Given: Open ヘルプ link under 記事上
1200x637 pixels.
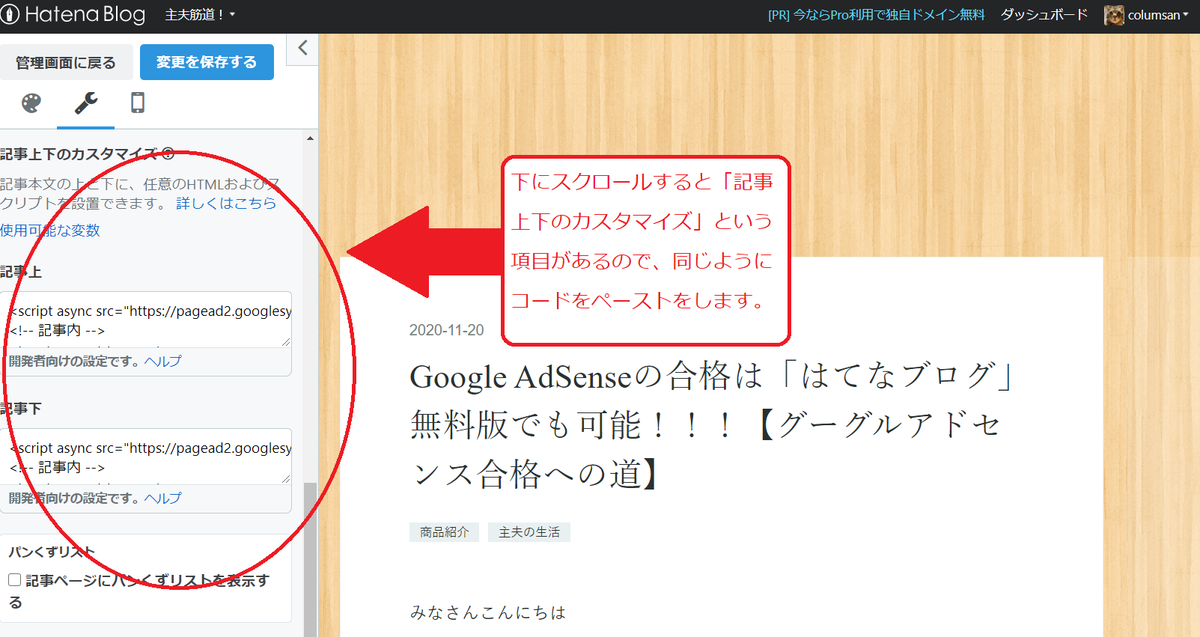Looking at the screenshot, I should pos(163,361).
